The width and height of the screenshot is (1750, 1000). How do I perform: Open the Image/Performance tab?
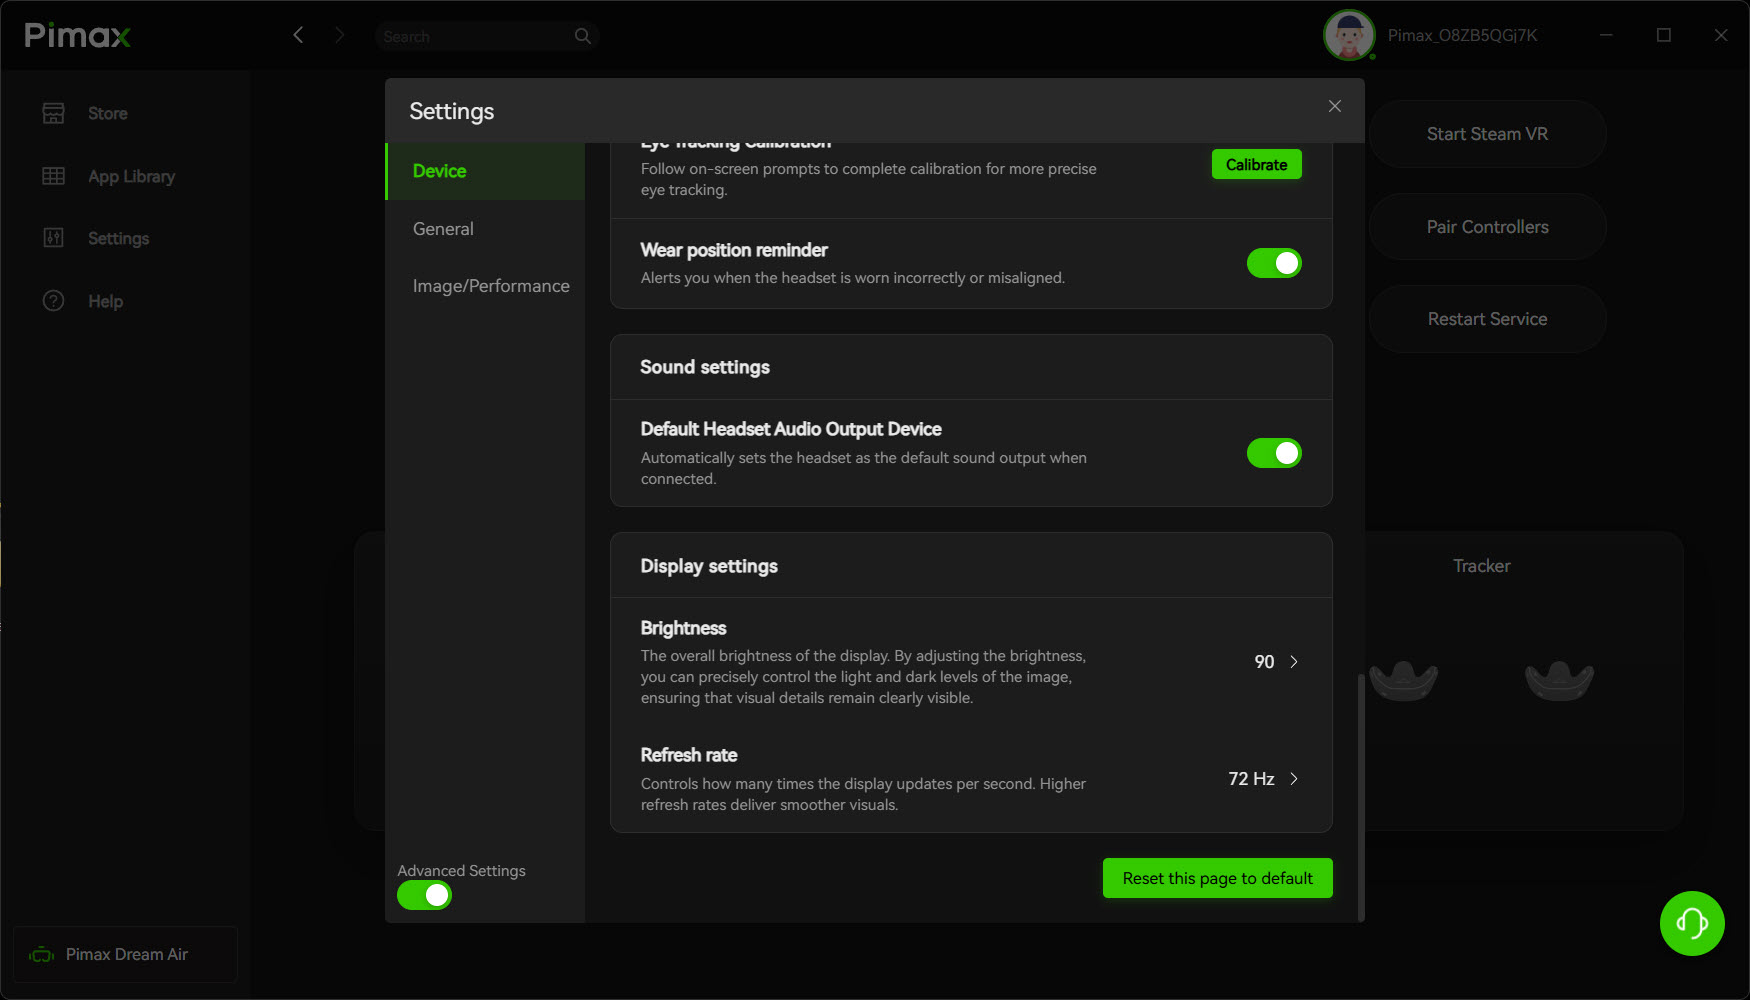click(485, 286)
